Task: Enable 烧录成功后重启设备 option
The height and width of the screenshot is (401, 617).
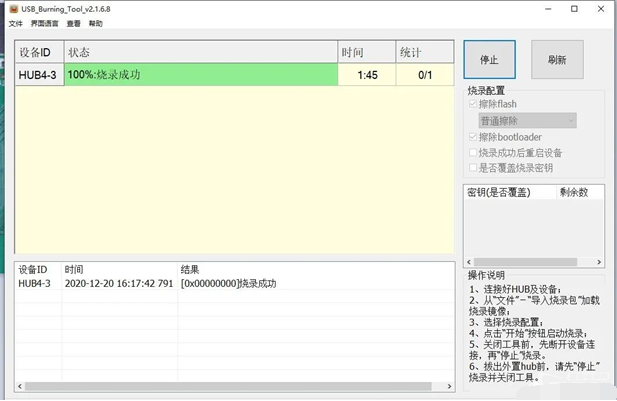Action: (473, 153)
